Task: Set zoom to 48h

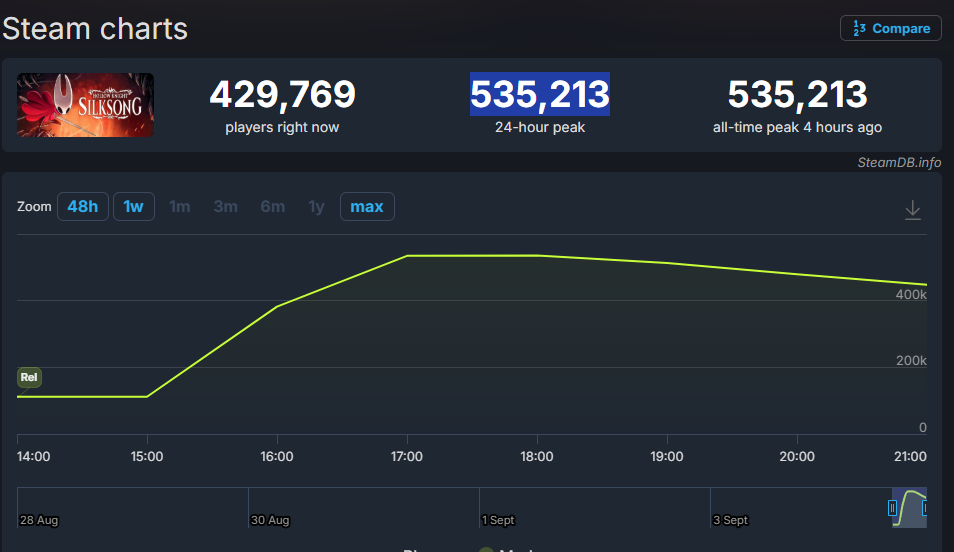Action: click(83, 206)
